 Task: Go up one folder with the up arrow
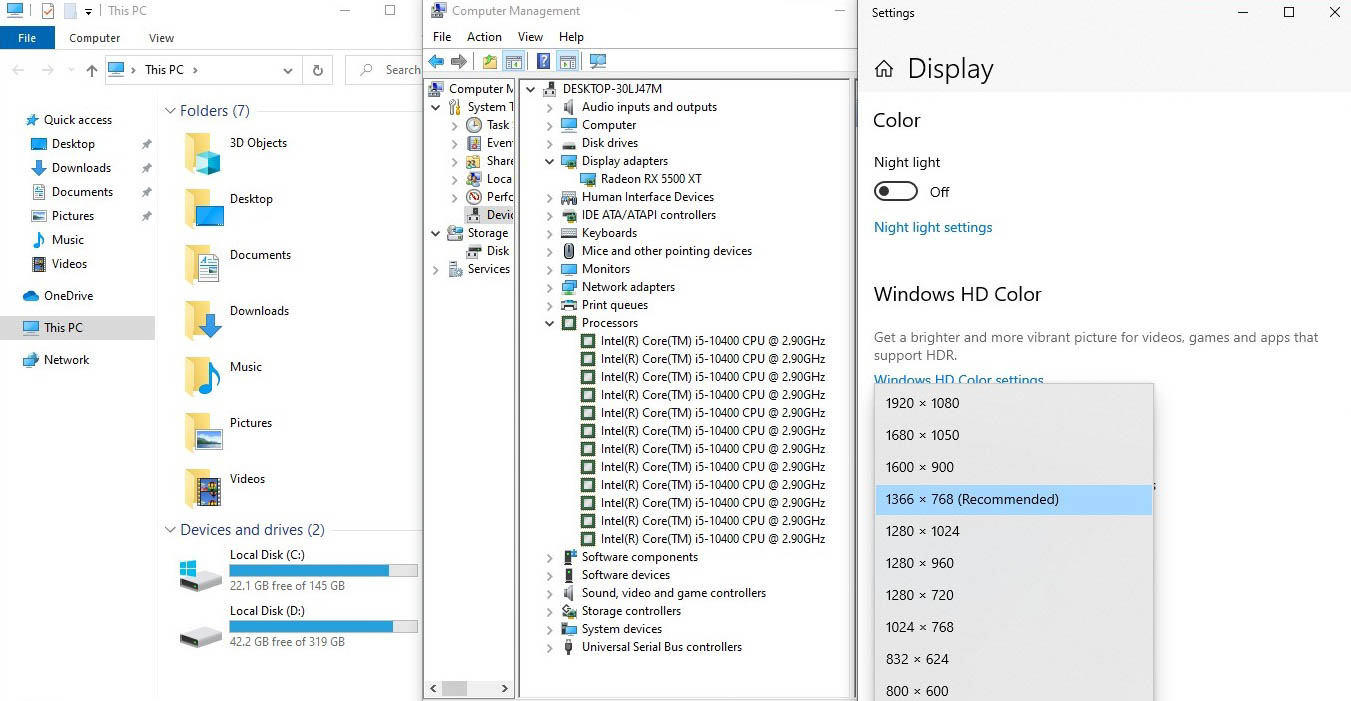(92, 70)
